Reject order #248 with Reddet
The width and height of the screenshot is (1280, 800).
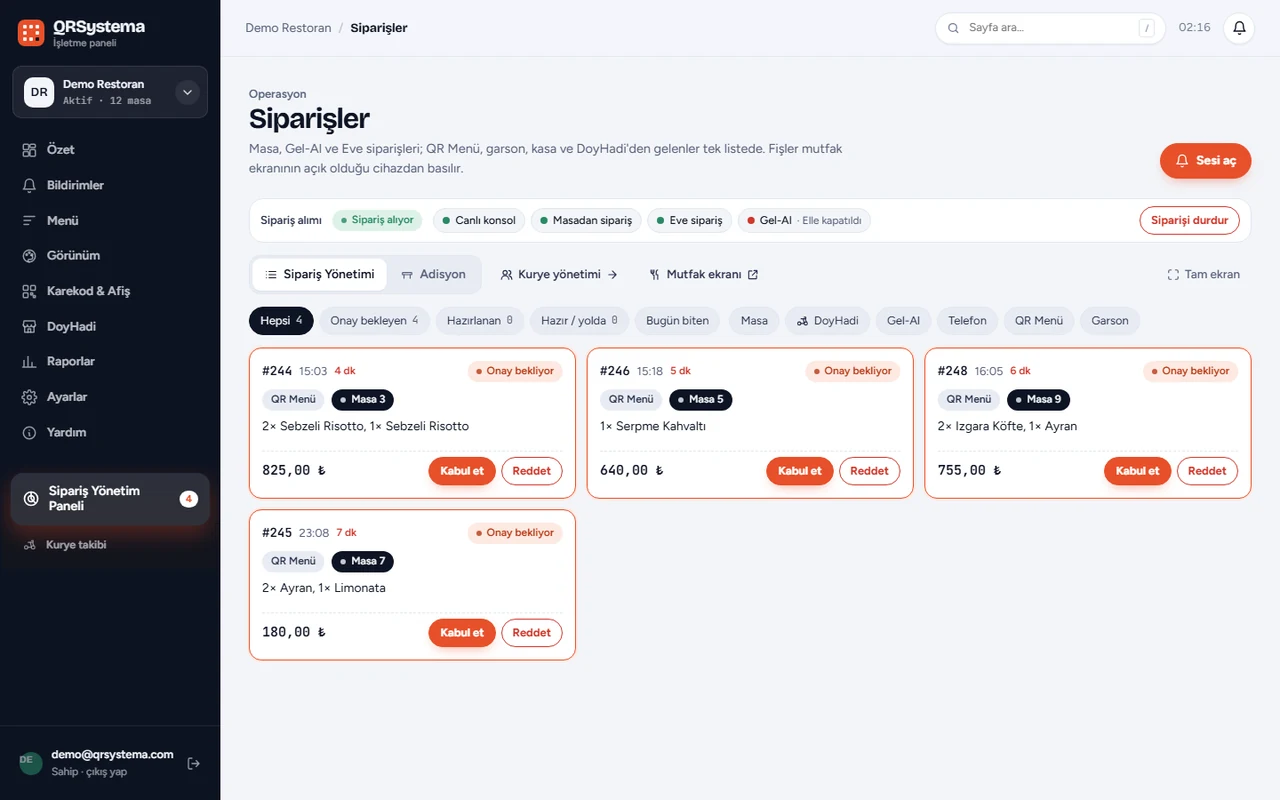pyautogui.click(x=1207, y=471)
